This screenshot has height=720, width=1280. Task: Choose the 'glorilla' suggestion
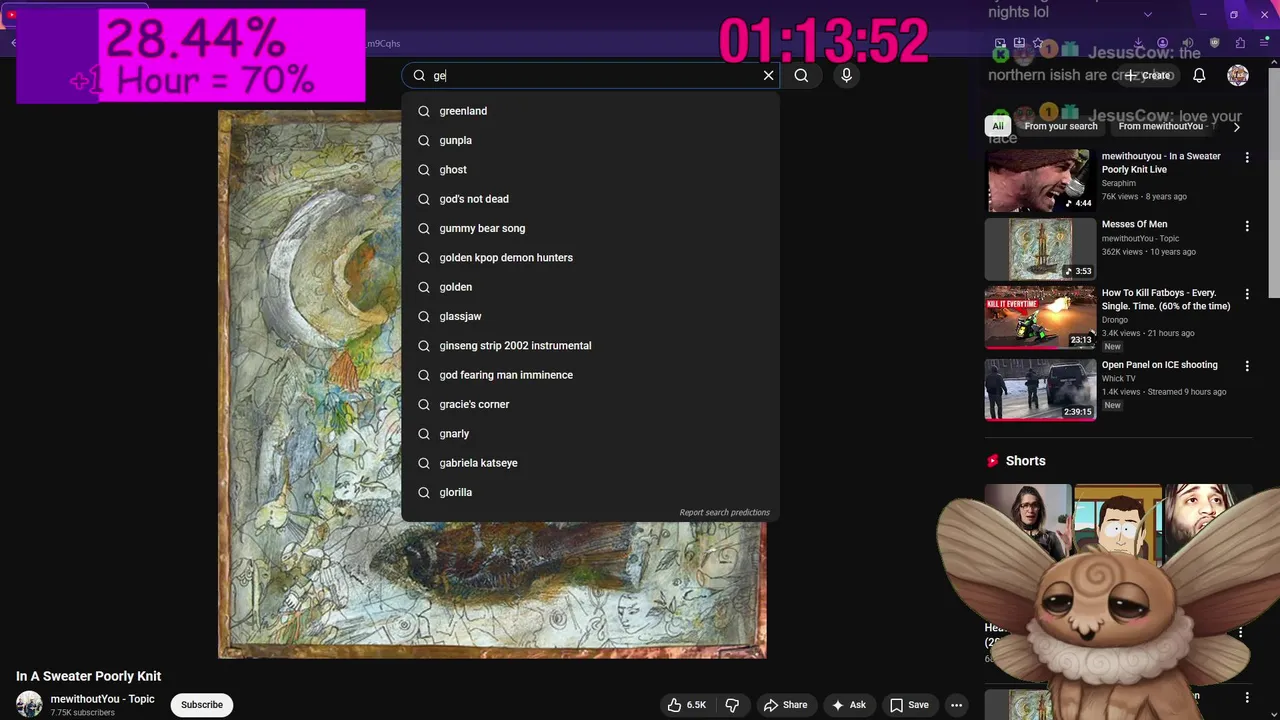tap(590, 492)
